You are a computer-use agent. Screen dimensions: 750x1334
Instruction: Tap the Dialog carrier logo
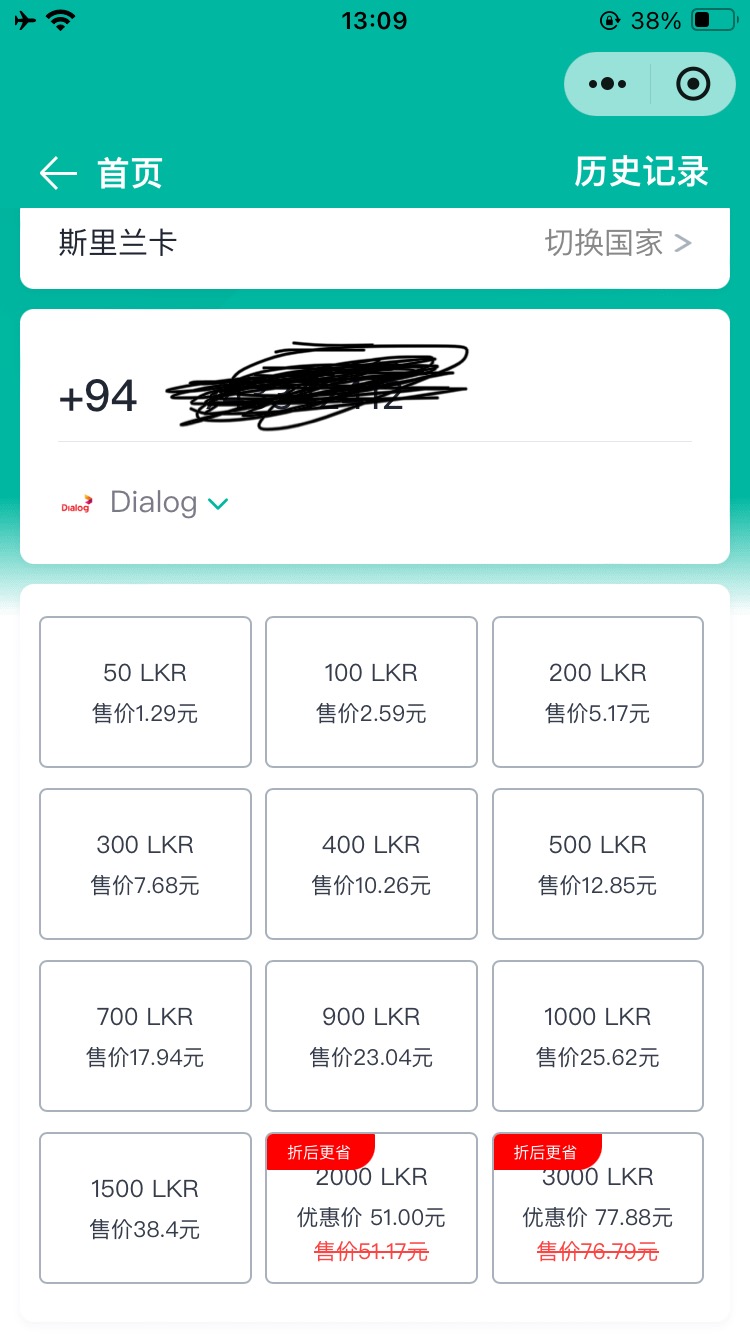[x=76, y=503]
